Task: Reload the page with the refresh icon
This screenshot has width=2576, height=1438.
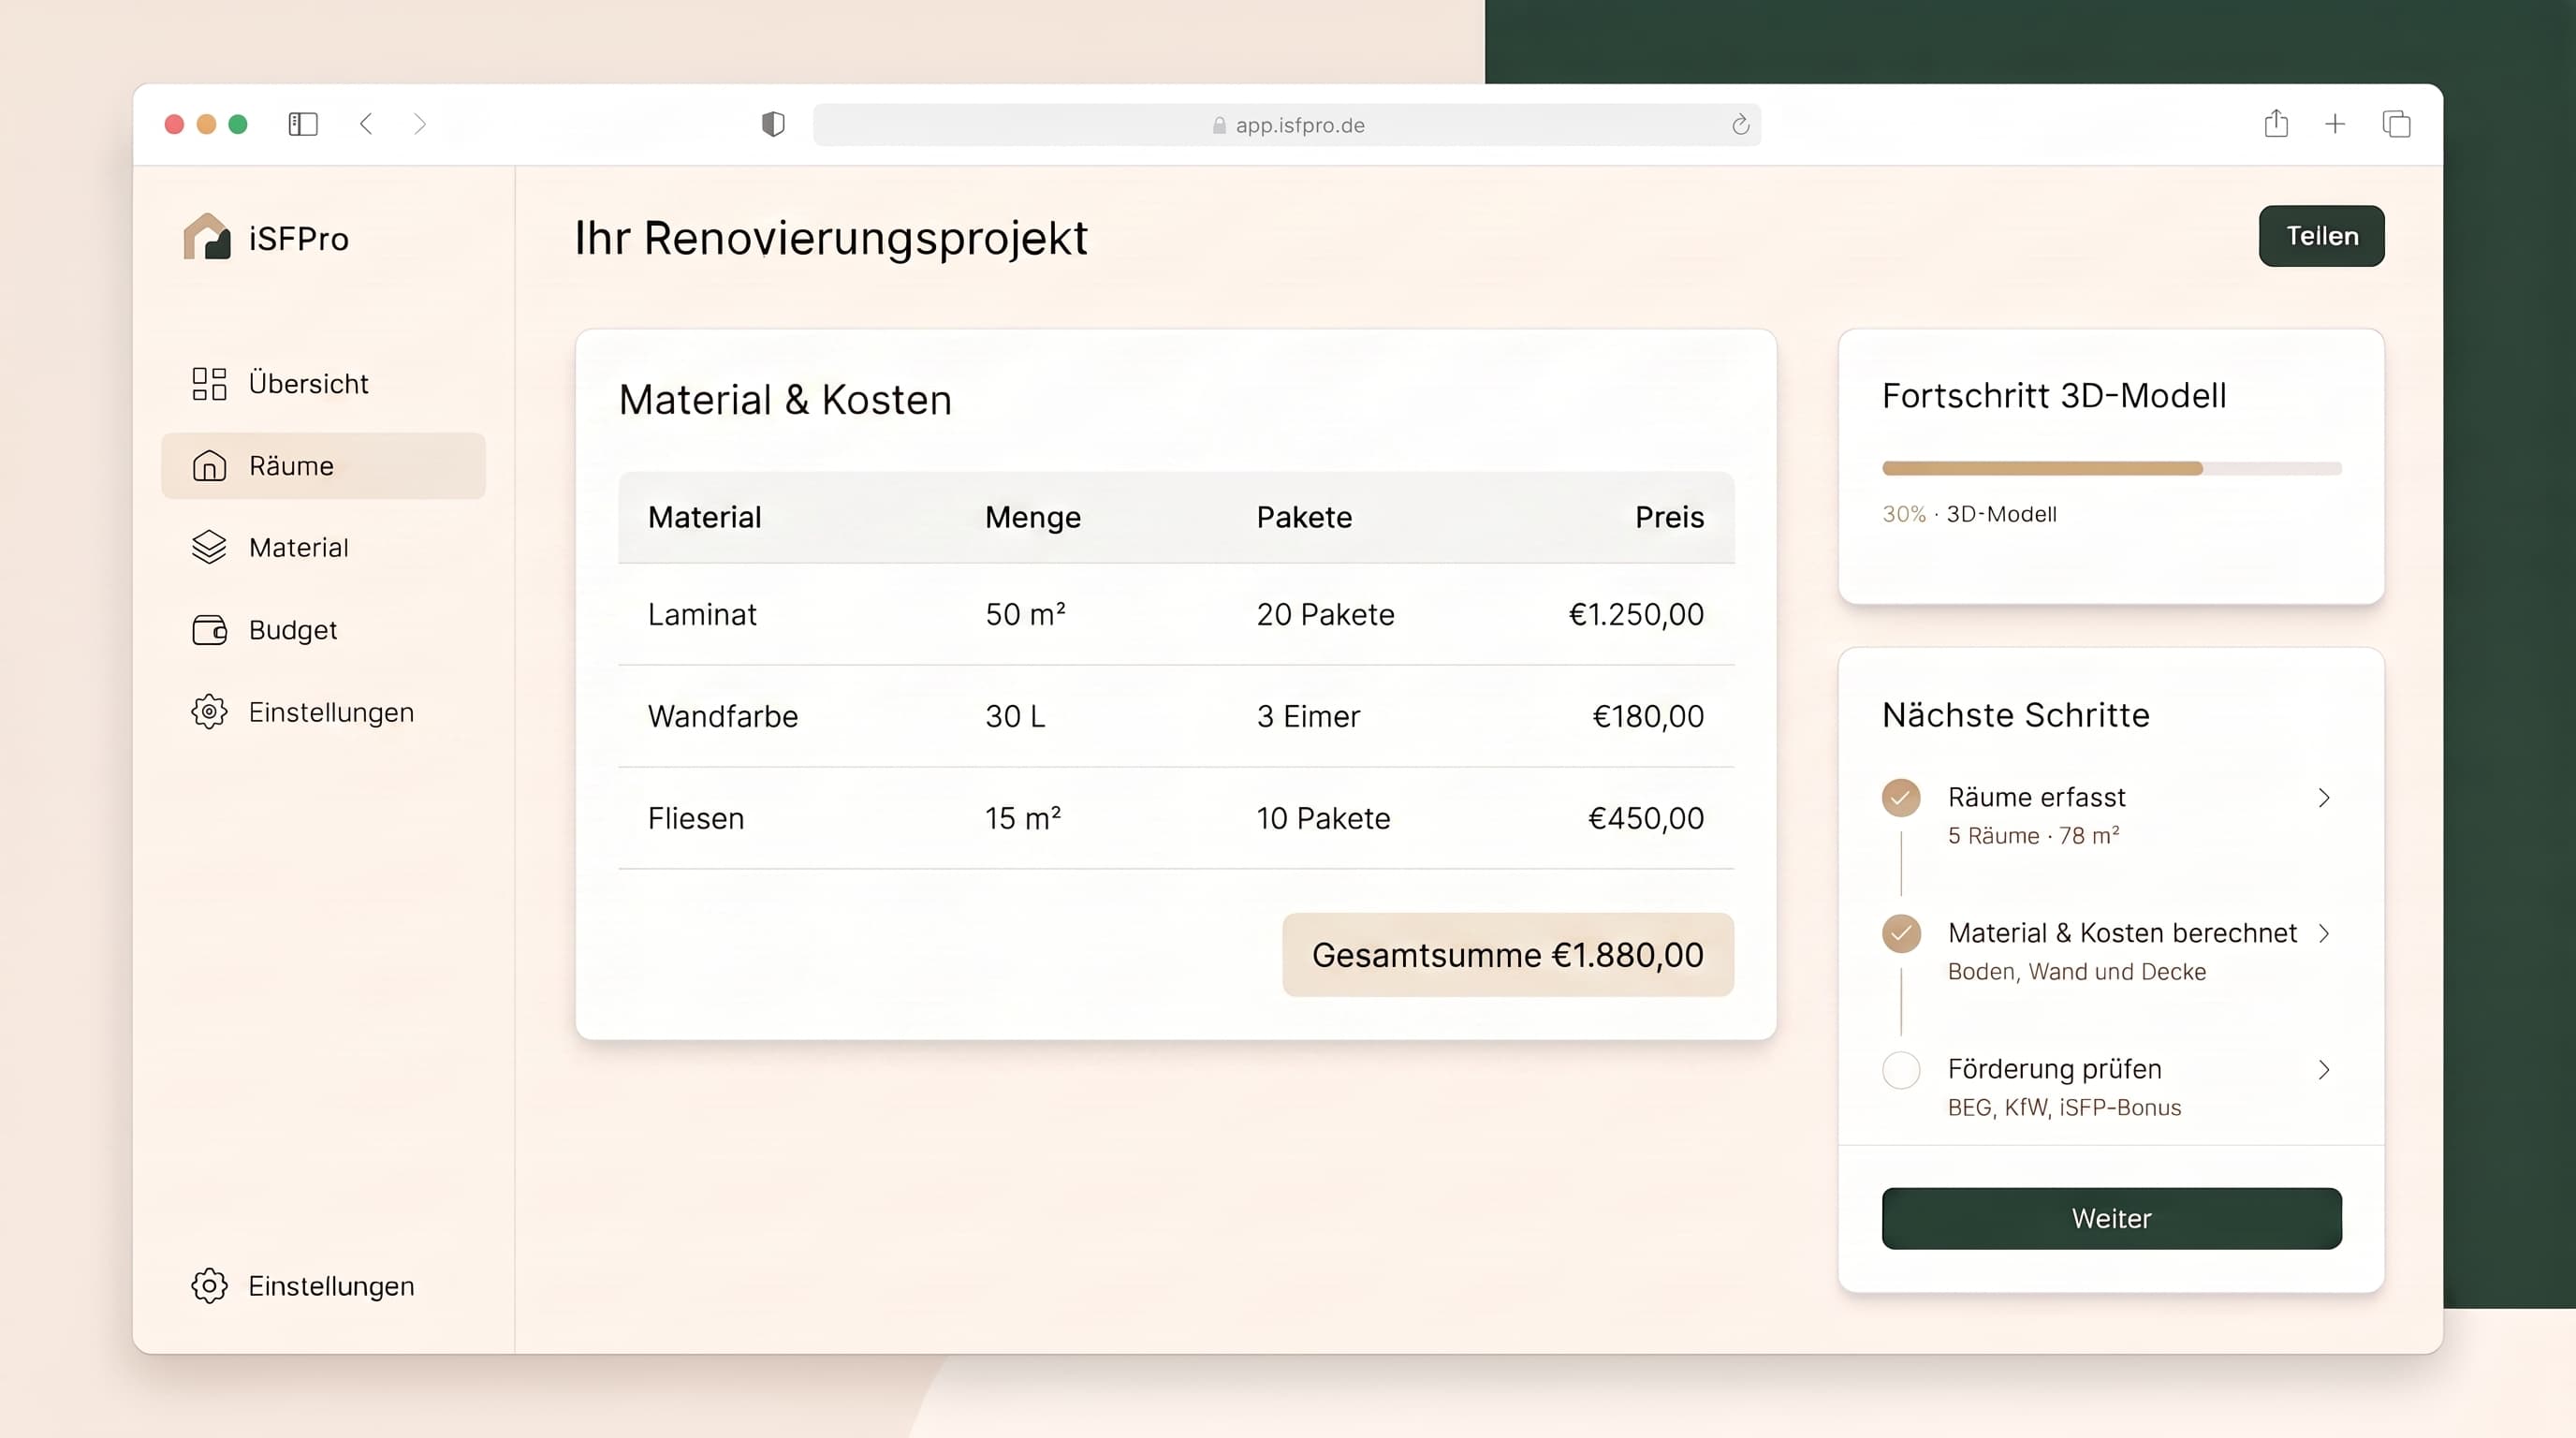Action: pos(1740,124)
